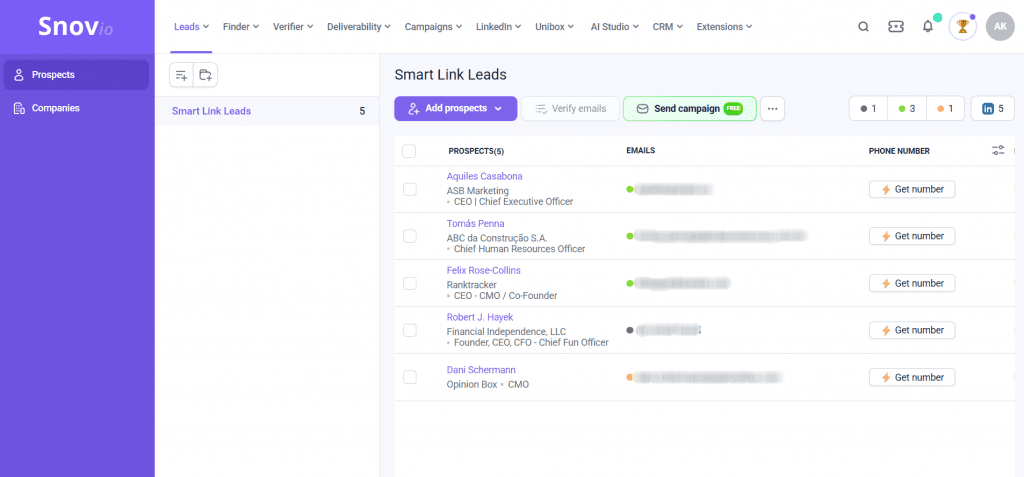The image size is (1024, 477).
Task: Filter by LinkedIn count 5
Action: pyautogui.click(x=993, y=108)
